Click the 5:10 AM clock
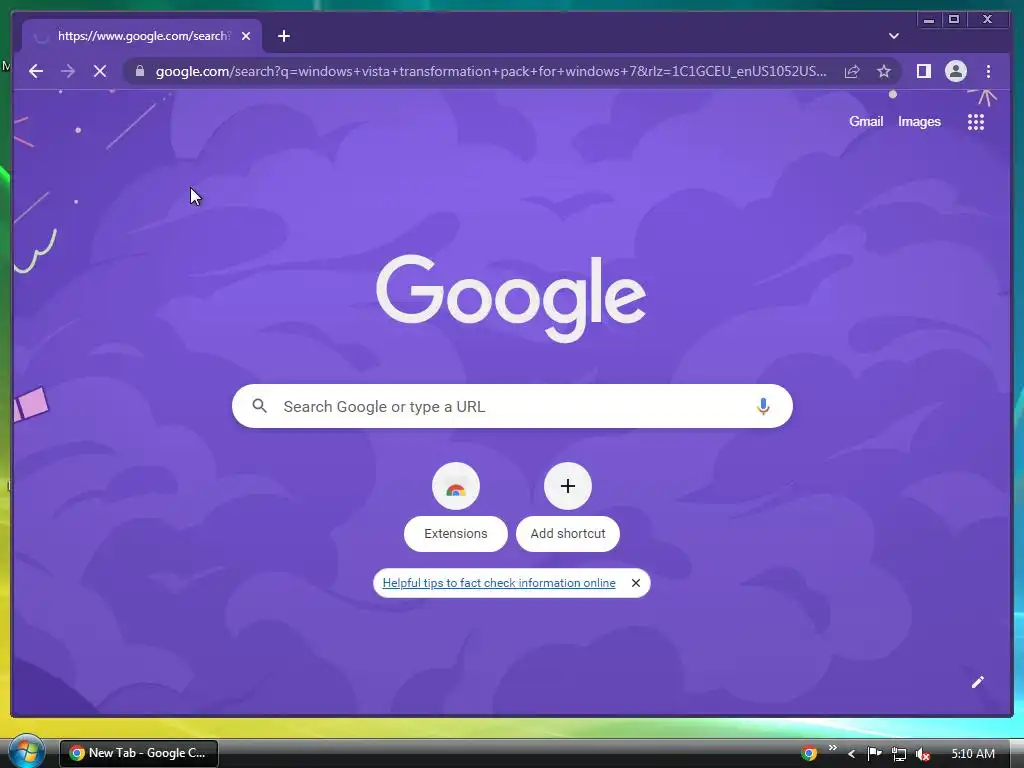The image size is (1024, 768). [973, 754]
